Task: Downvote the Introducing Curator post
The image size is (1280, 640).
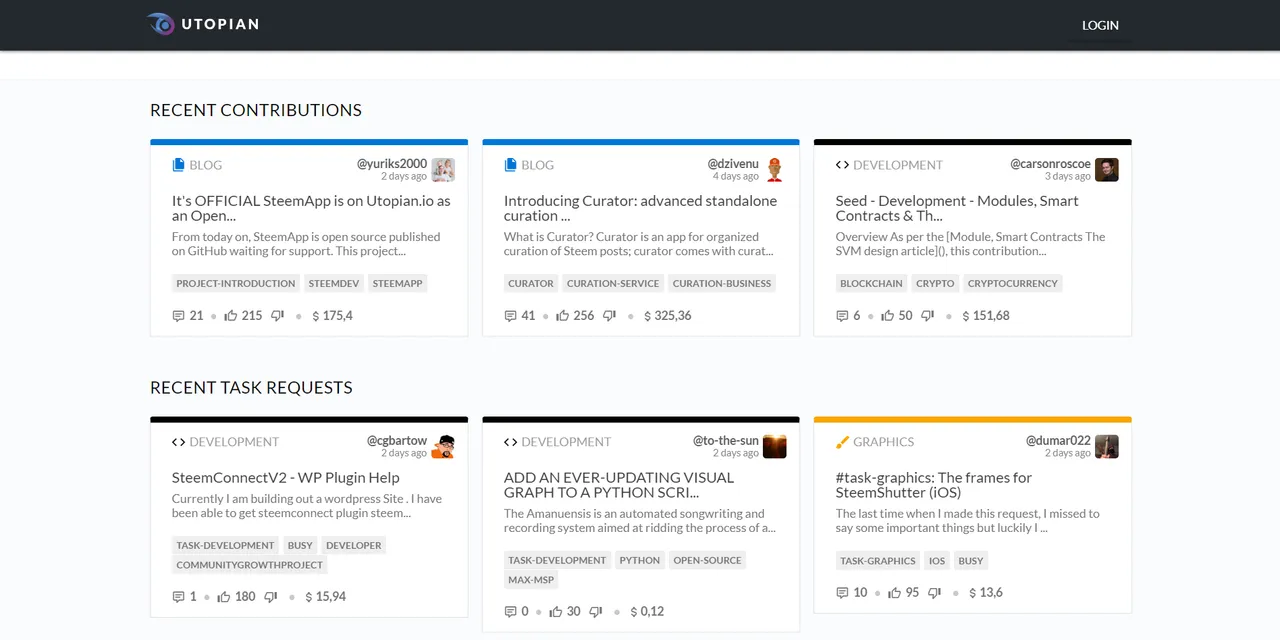Action: pyautogui.click(x=610, y=316)
